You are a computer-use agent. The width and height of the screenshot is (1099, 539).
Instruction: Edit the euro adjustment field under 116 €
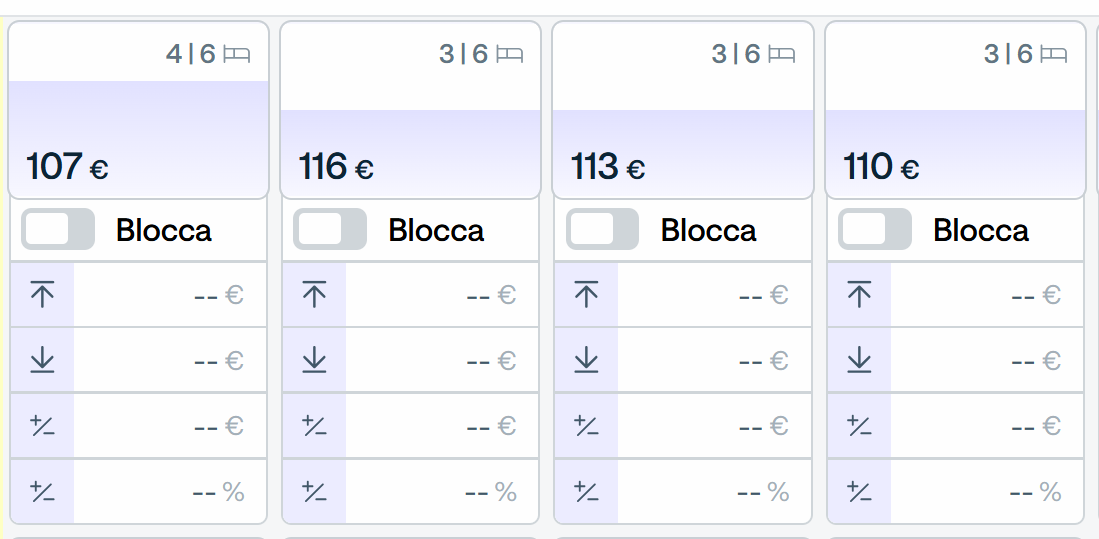[442, 425]
